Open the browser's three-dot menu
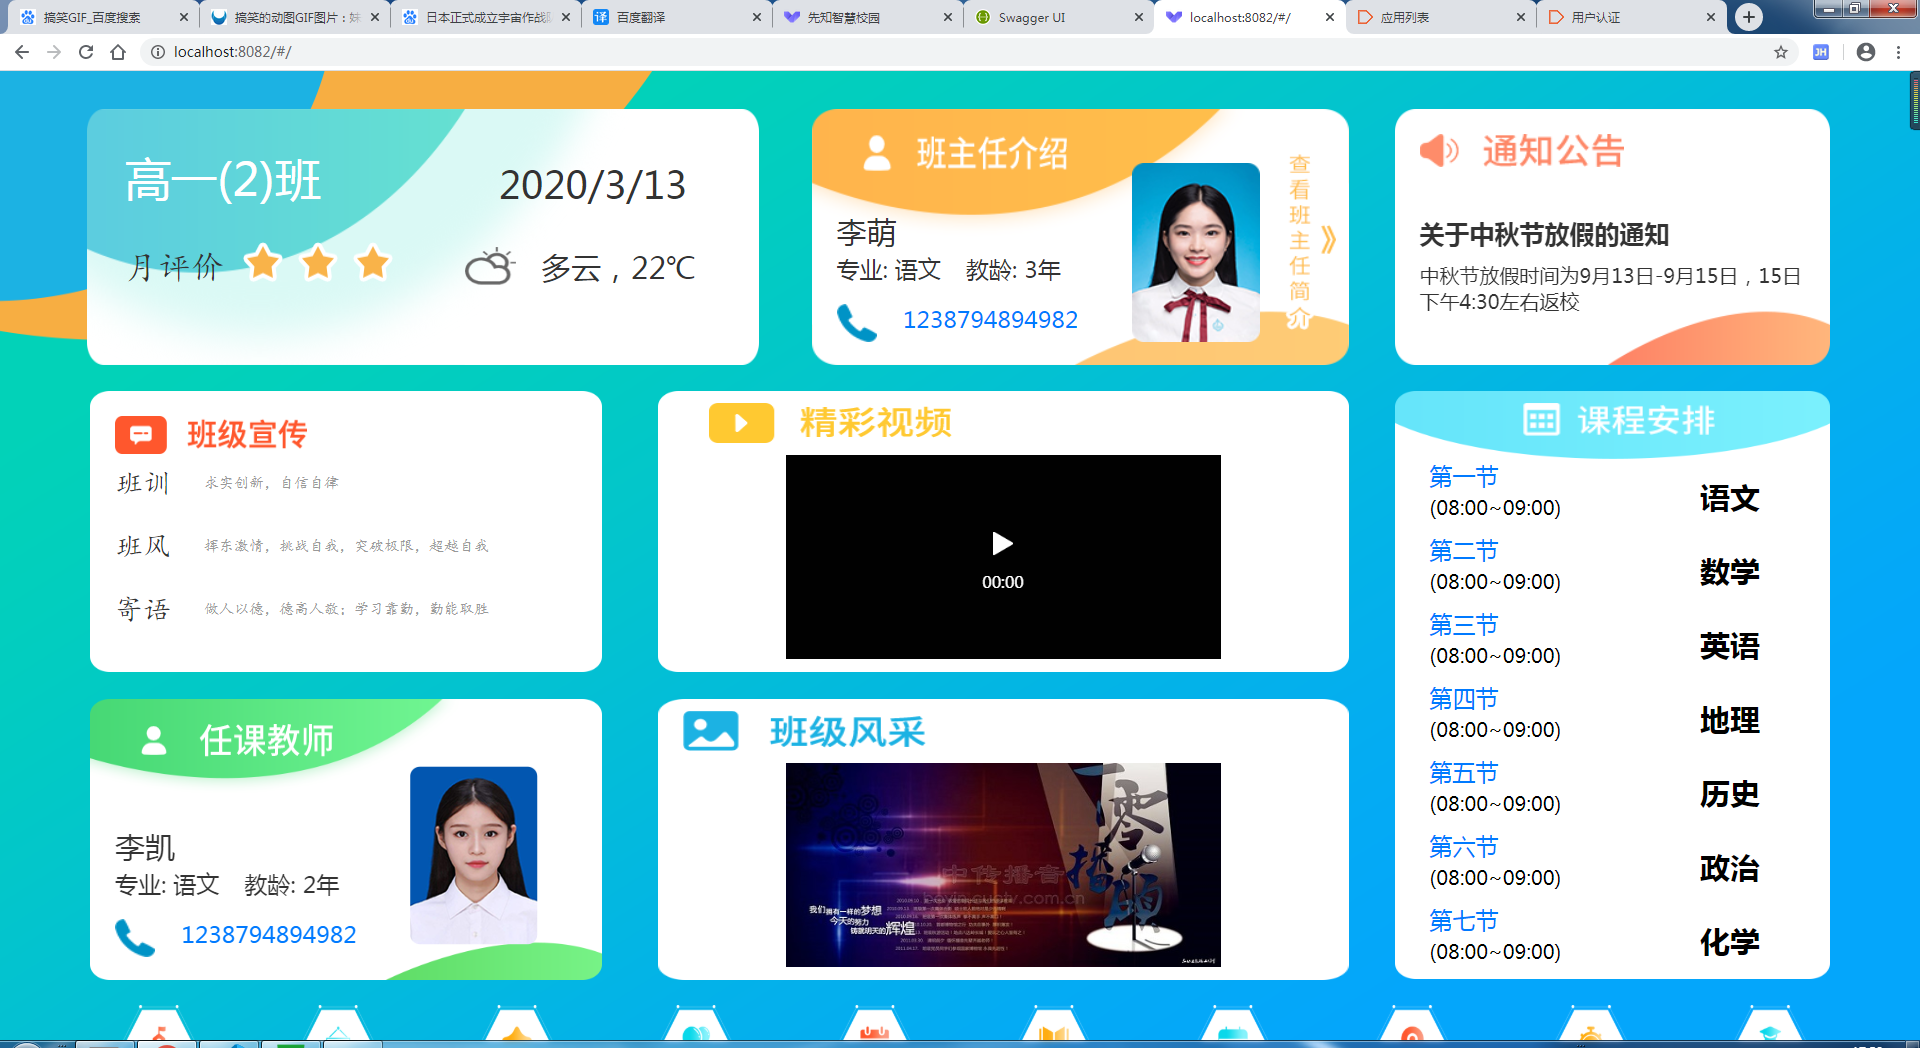The width and height of the screenshot is (1920, 1048). [x=1898, y=52]
